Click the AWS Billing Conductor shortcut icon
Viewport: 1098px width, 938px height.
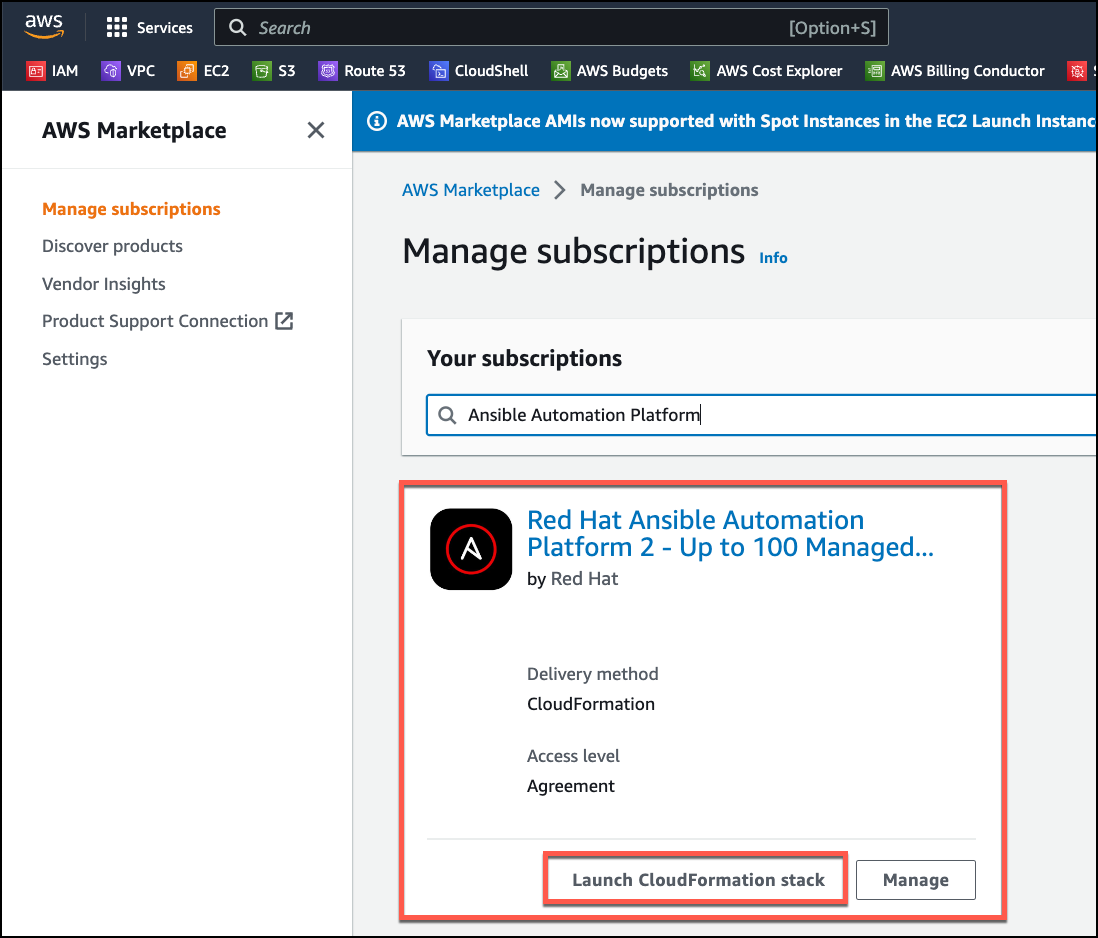point(875,71)
